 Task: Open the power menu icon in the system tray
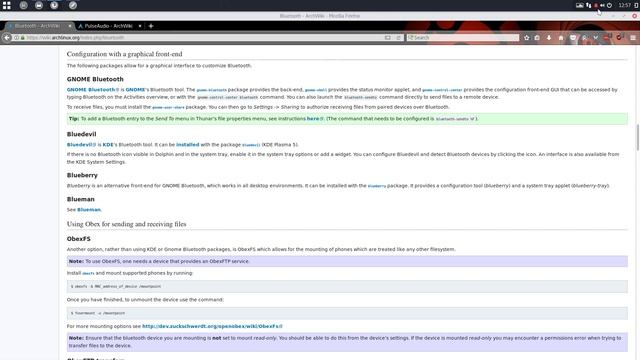(609, 5)
